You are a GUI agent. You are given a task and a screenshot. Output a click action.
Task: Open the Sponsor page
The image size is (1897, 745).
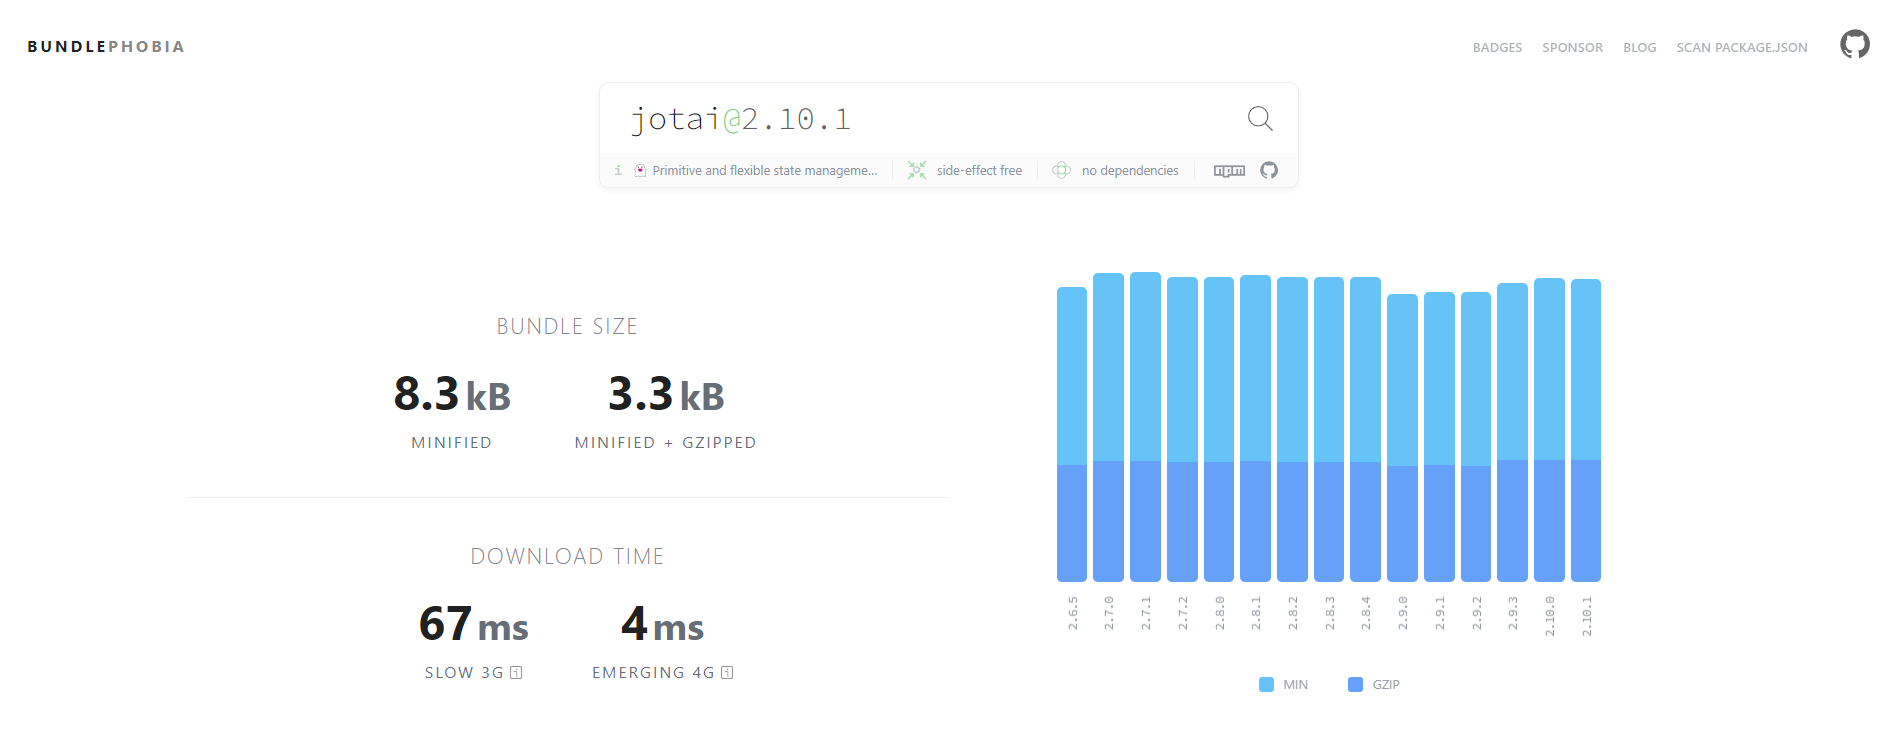(1572, 48)
